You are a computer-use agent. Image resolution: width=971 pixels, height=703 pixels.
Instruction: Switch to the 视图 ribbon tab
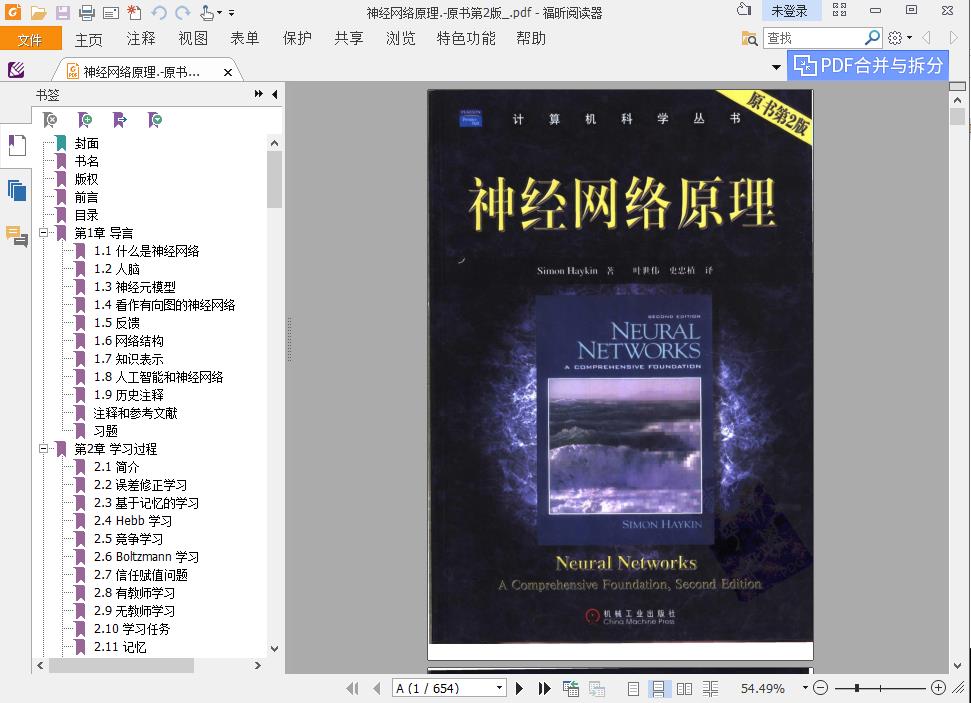click(x=193, y=38)
